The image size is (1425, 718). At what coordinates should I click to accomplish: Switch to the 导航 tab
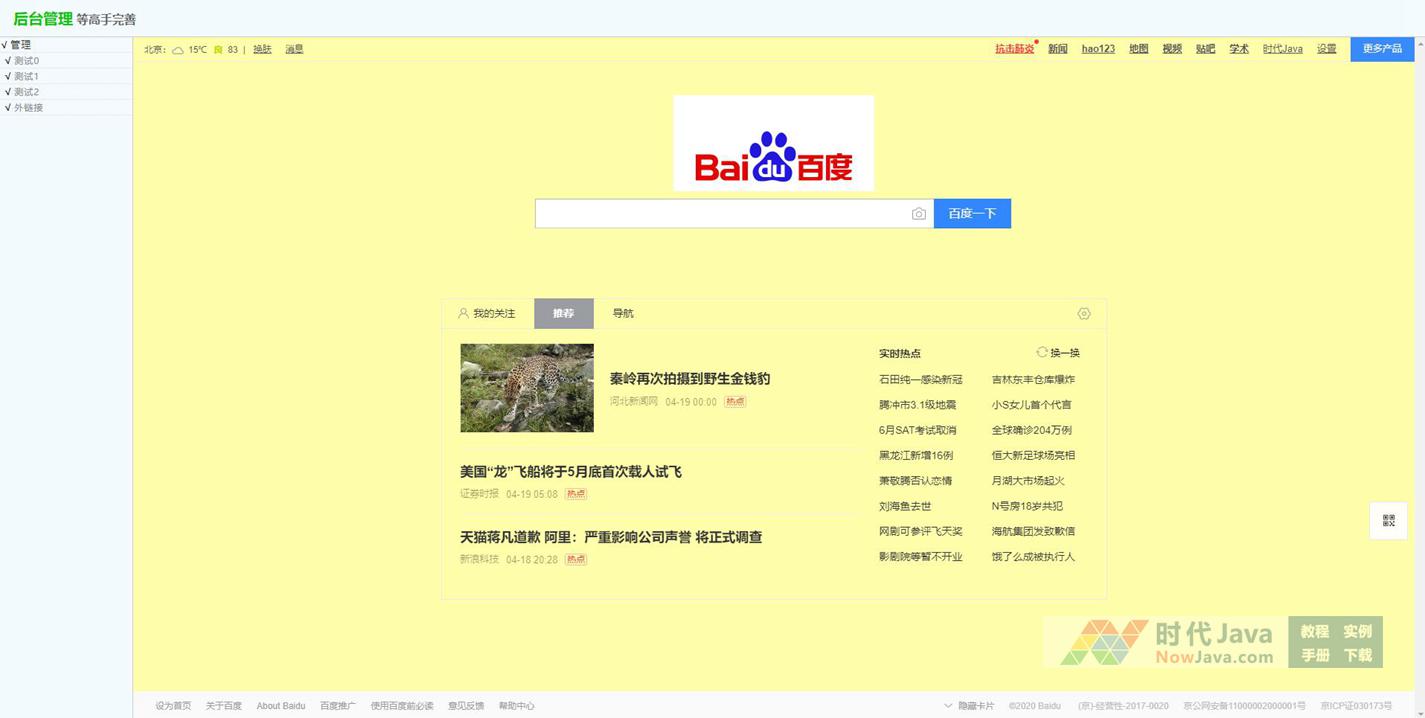click(623, 314)
